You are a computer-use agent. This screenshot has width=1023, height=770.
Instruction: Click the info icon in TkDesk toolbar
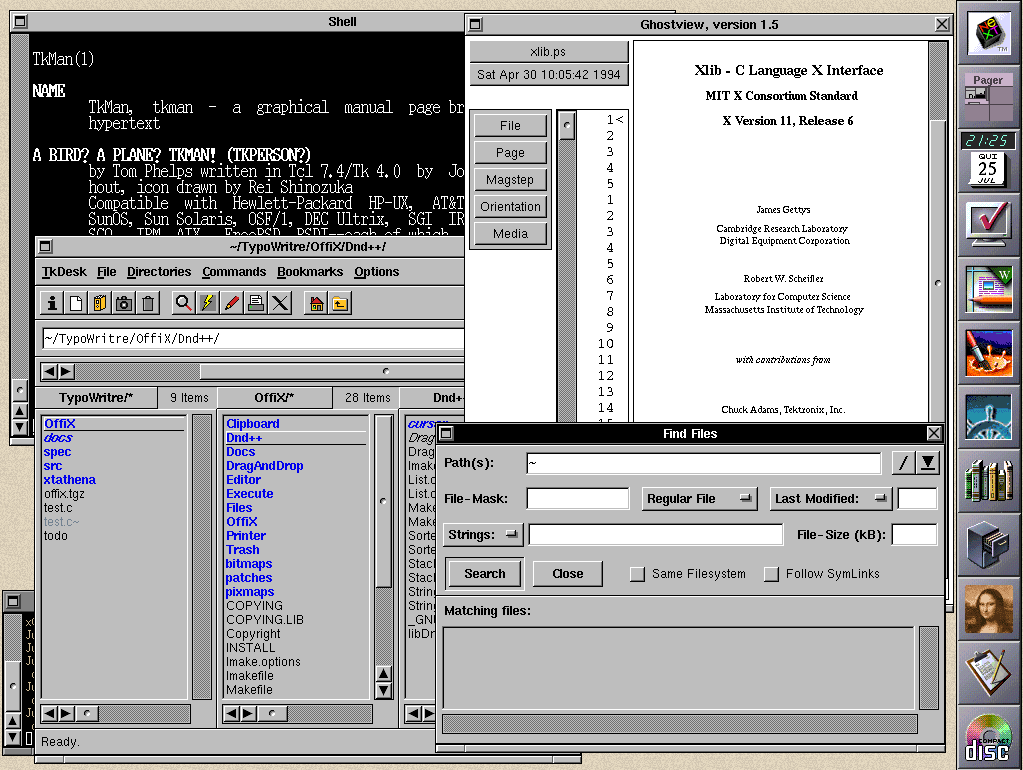52,303
